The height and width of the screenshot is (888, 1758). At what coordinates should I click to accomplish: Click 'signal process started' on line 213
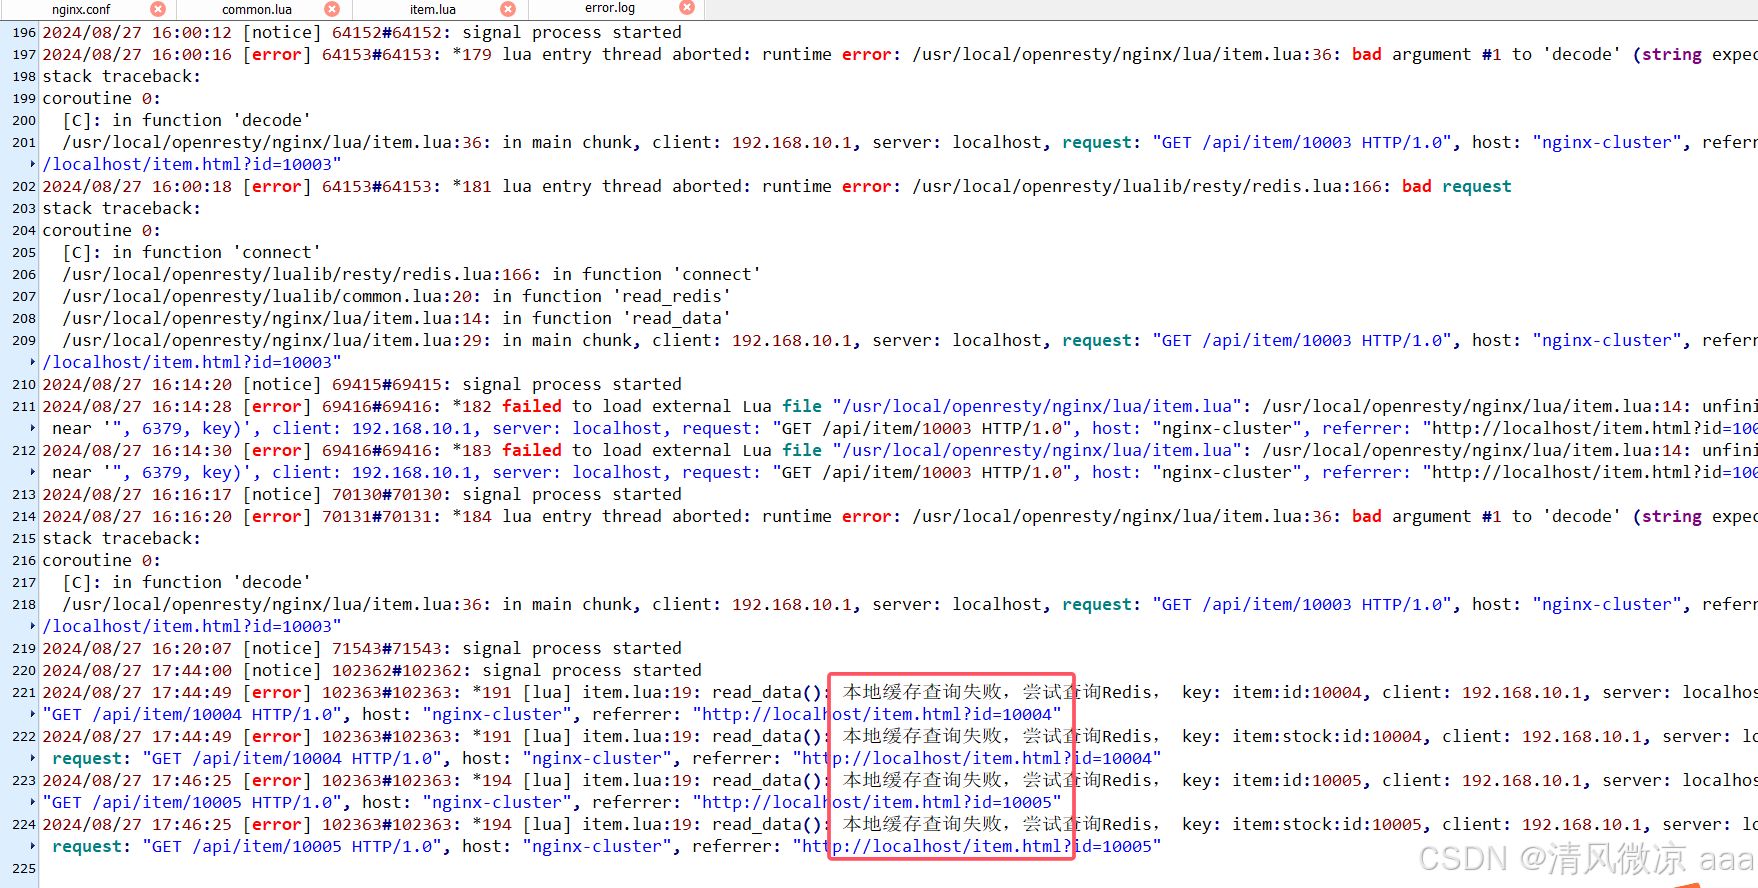click(x=572, y=495)
